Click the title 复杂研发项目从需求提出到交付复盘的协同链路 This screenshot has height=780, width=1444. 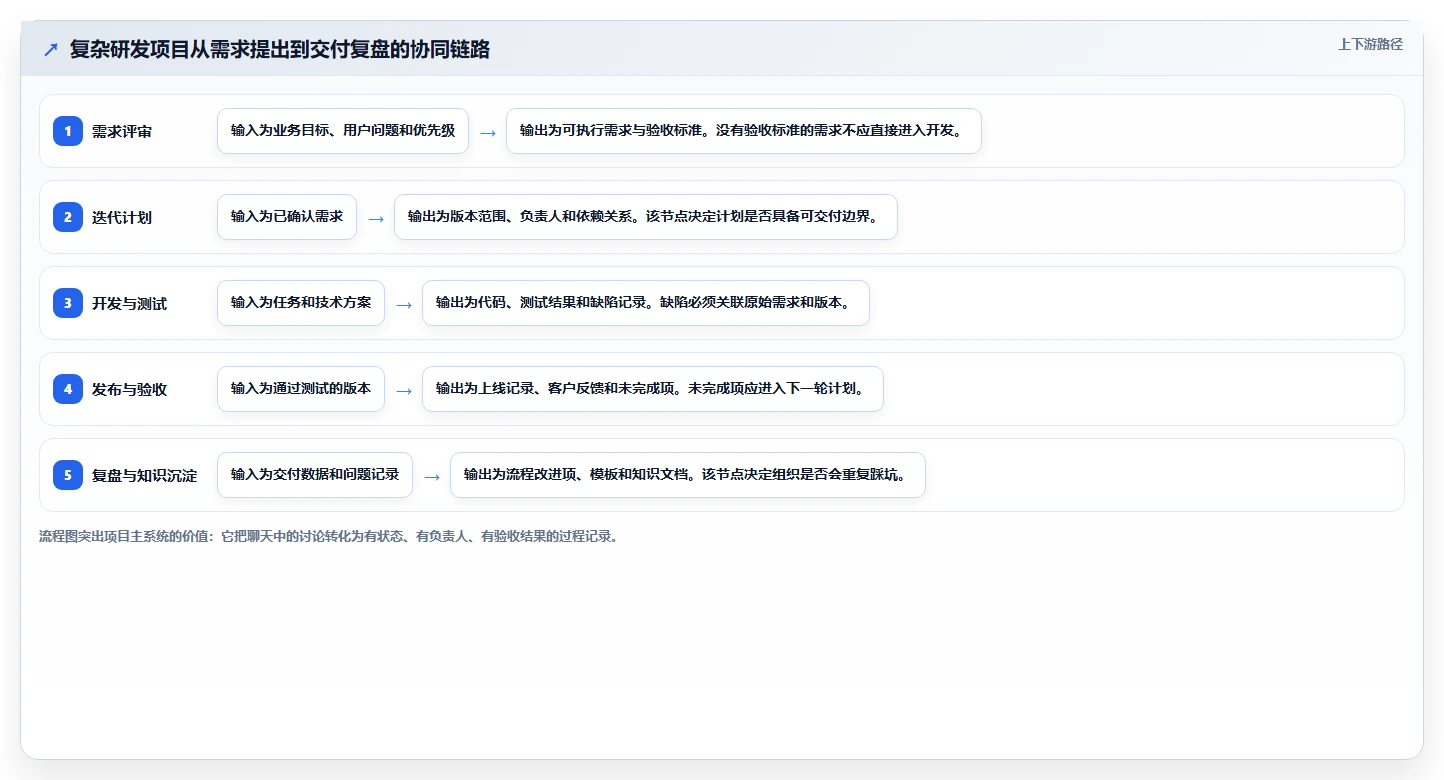279,50
